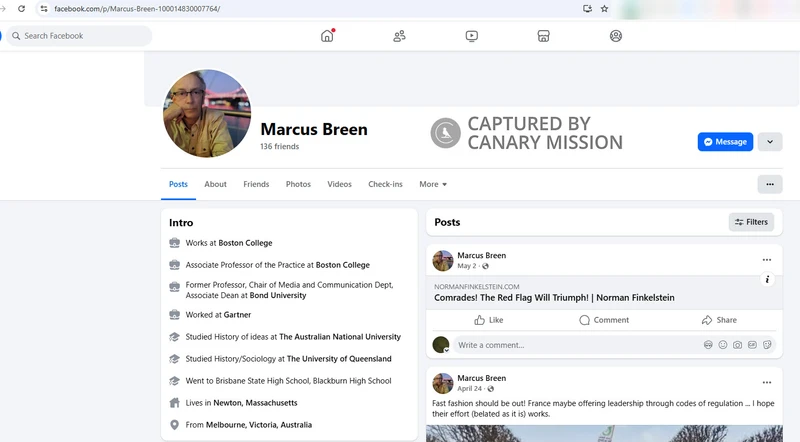The image size is (800, 442).
Task: Open options menu for the May 2 post
Action: pyautogui.click(x=767, y=260)
